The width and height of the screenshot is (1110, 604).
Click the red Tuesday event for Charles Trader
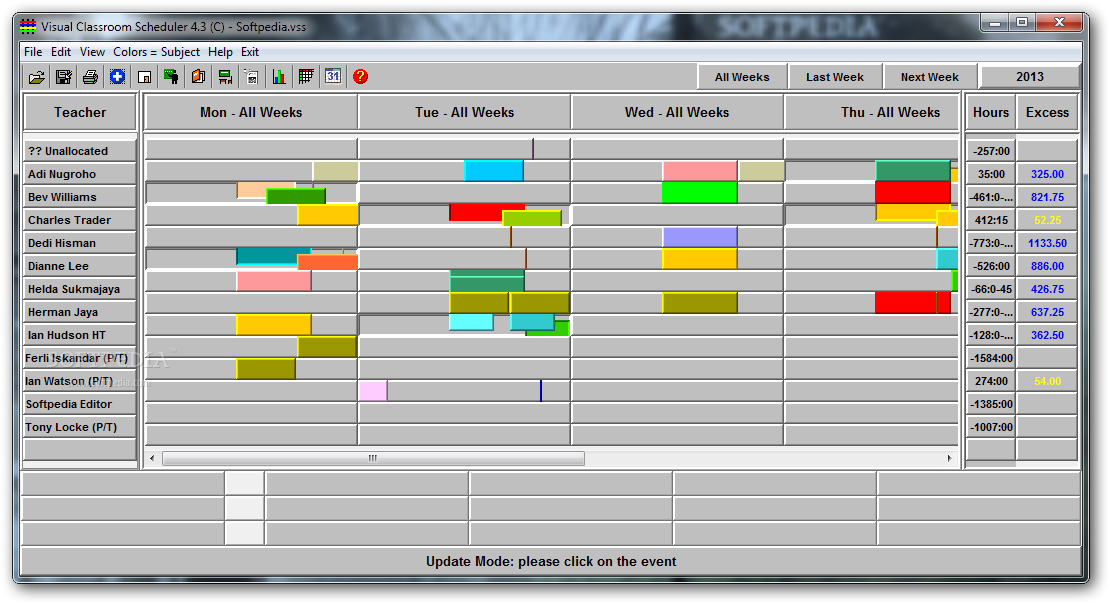coord(476,212)
